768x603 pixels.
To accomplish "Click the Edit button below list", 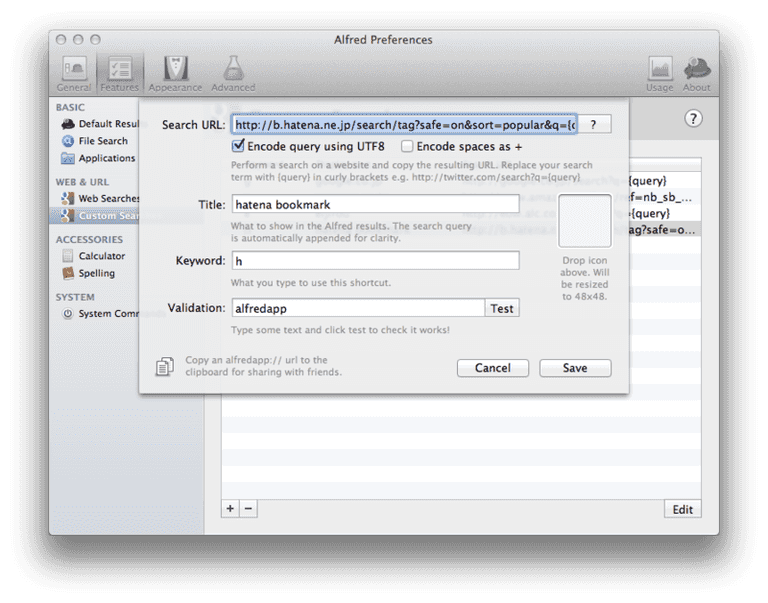I will [x=682, y=509].
